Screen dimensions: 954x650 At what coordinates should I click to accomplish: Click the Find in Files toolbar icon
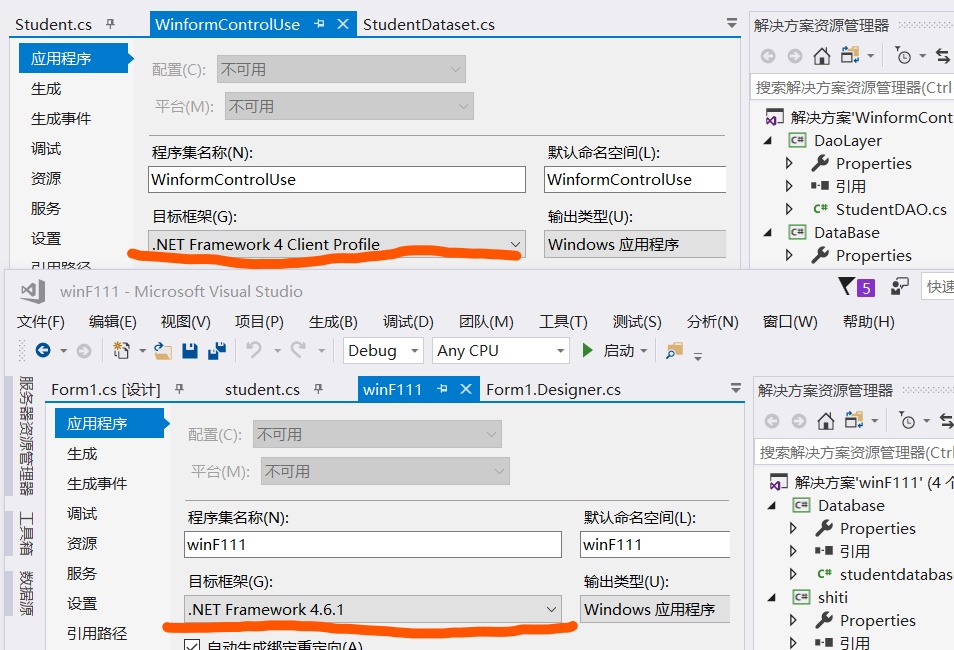pyautogui.click(x=674, y=351)
